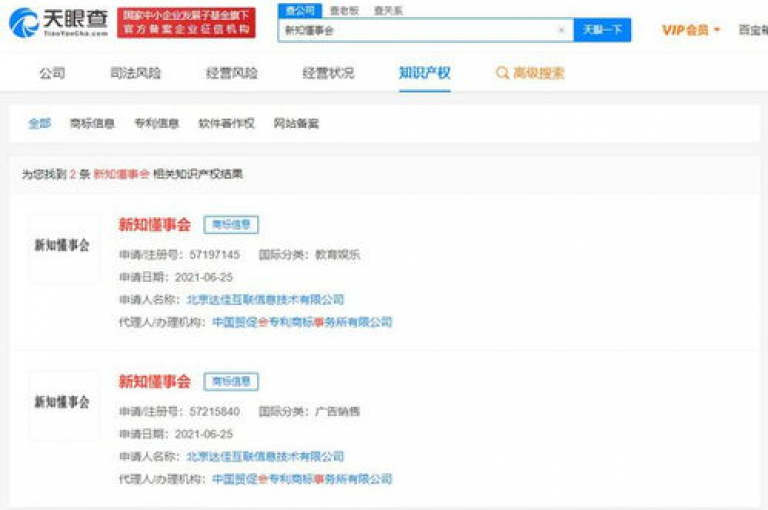Filter by 软件著作权
The width and height of the screenshot is (768, 510).
226,123
